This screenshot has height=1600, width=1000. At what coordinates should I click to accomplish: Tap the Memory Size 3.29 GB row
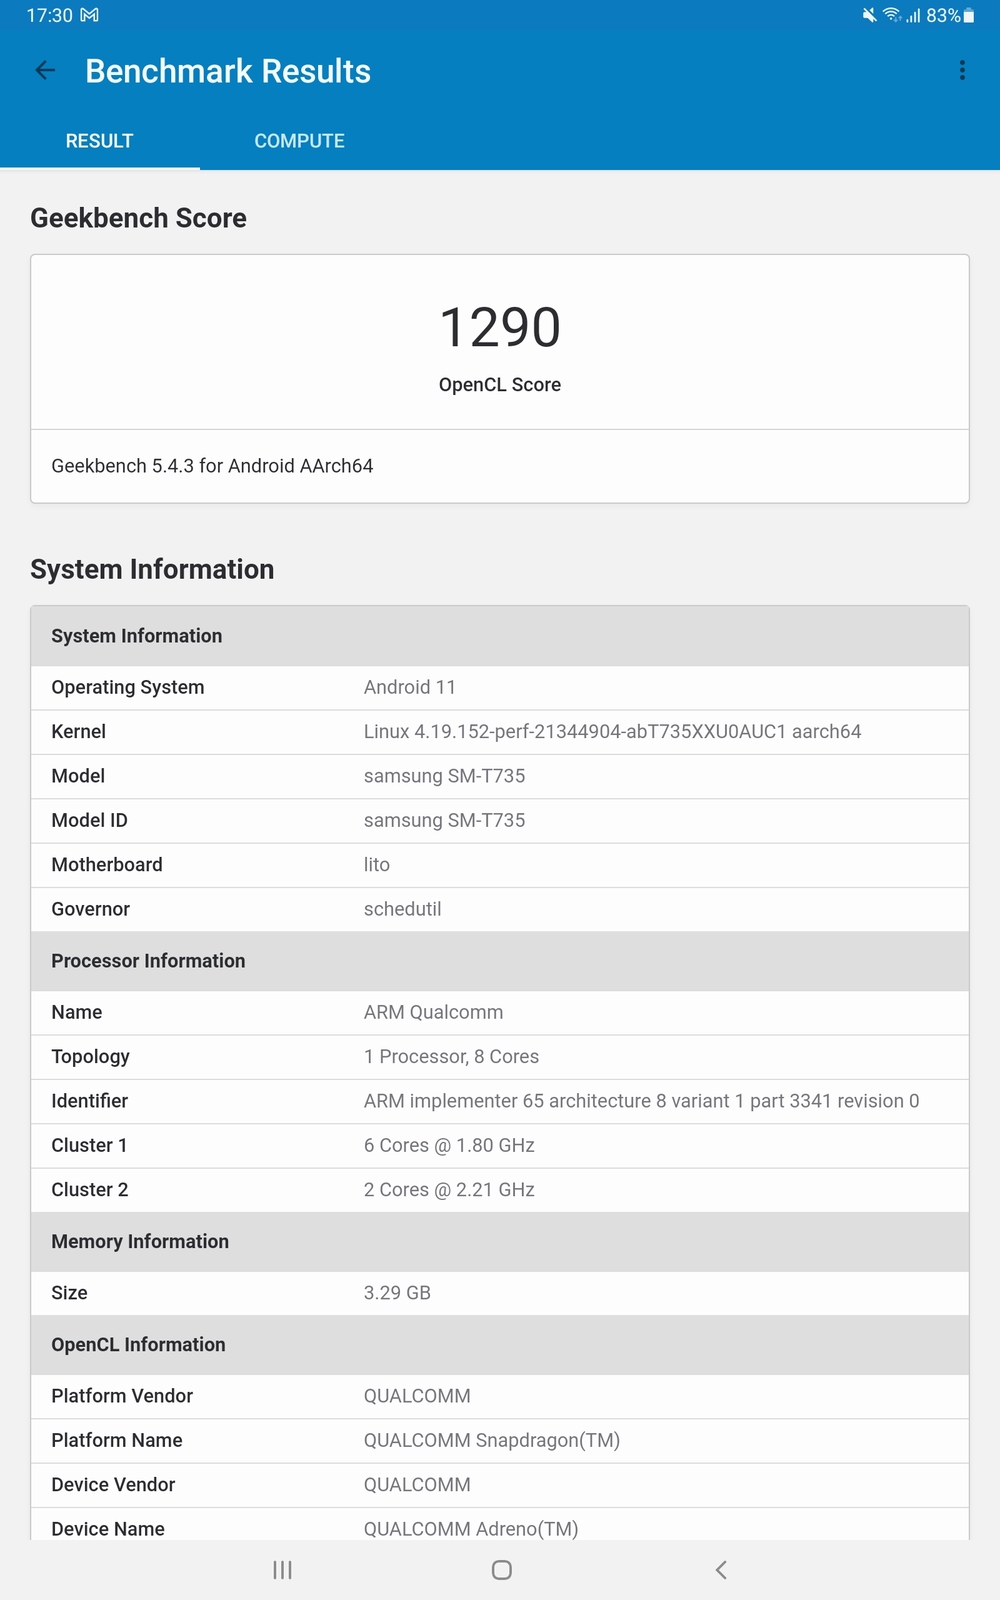[500, 1293]
